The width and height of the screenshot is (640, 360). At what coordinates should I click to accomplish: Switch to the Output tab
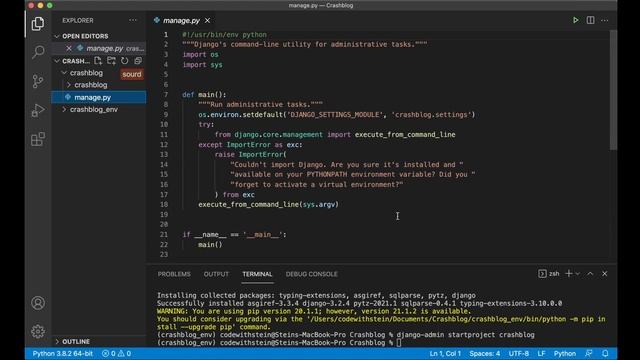point(216,274)
